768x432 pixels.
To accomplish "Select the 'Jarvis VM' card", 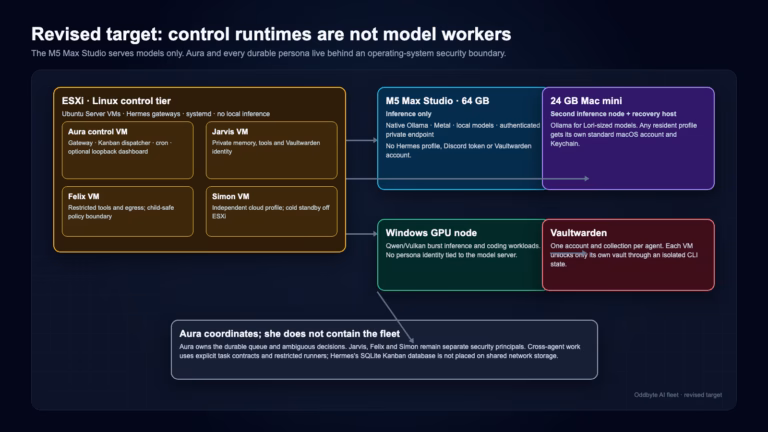I will (271, 150).
